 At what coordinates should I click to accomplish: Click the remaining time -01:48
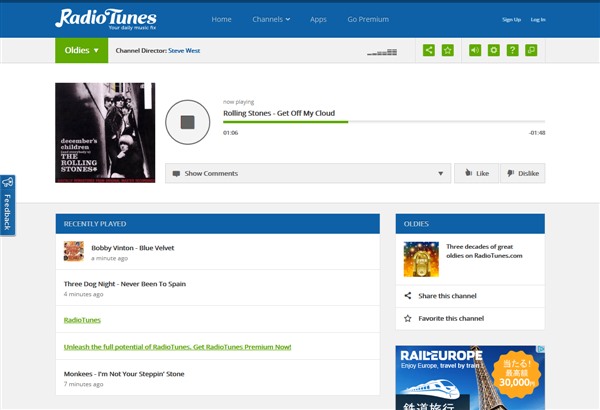(537, 133)
